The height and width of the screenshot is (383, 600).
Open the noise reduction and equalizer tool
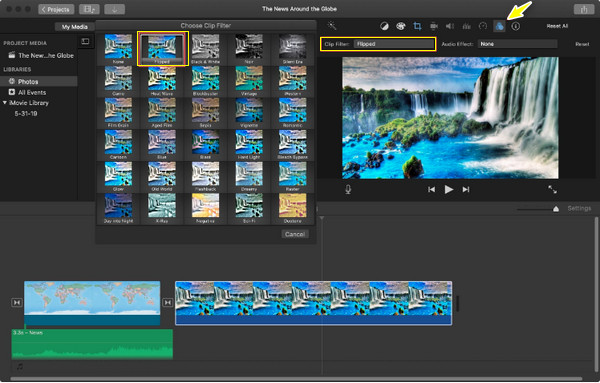tap(466, 26)
